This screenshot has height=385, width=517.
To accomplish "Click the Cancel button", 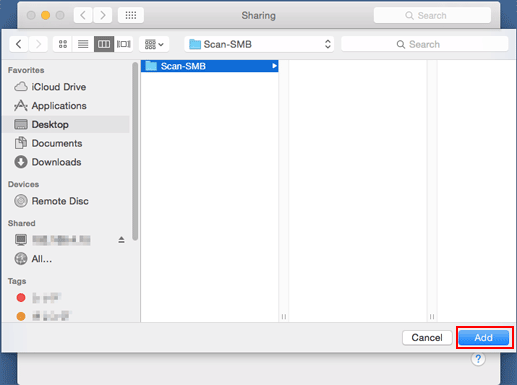I will (x=427, y=338).
